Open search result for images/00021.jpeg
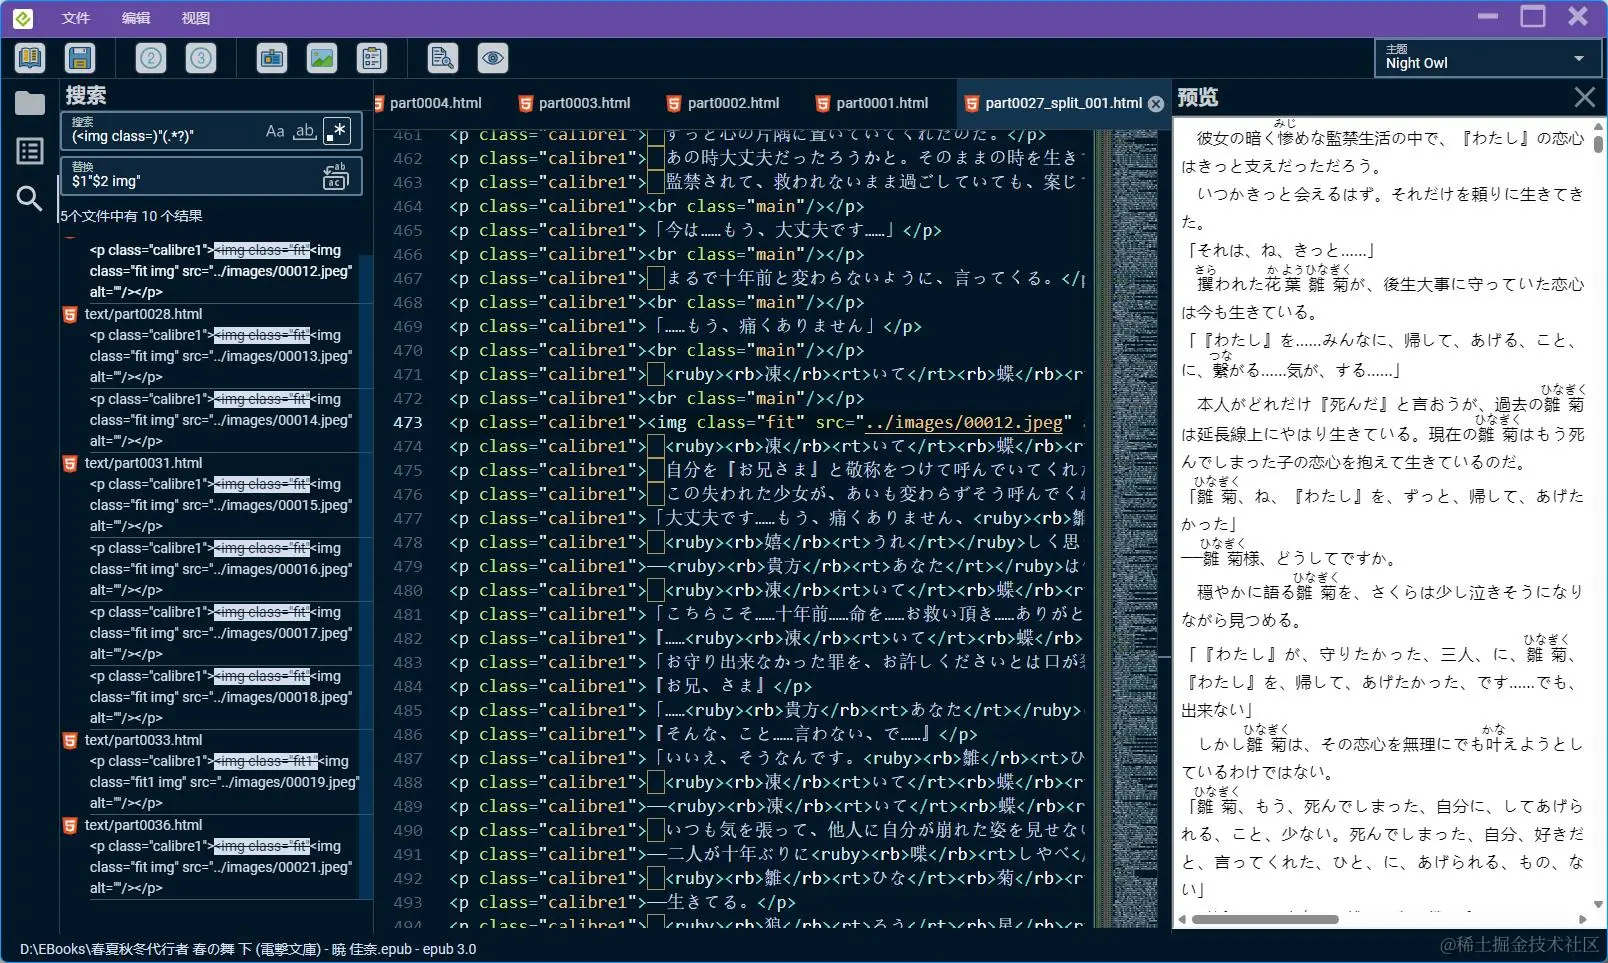This screenshot has width=1608, height=963. coord(220,867)
